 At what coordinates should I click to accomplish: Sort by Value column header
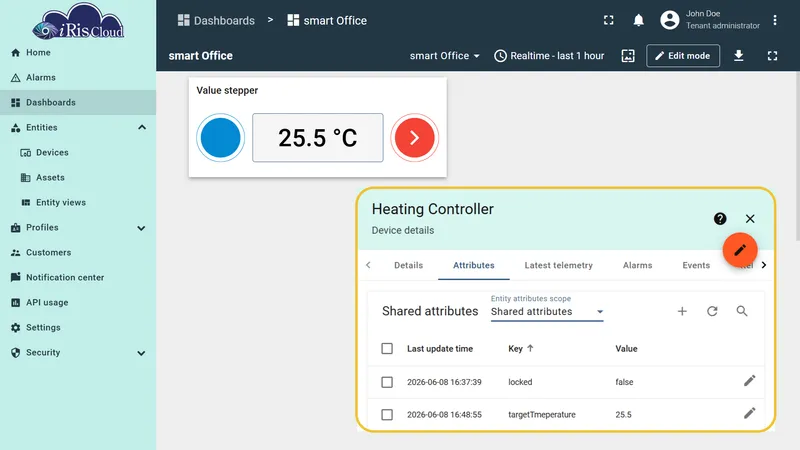[626, 349]
